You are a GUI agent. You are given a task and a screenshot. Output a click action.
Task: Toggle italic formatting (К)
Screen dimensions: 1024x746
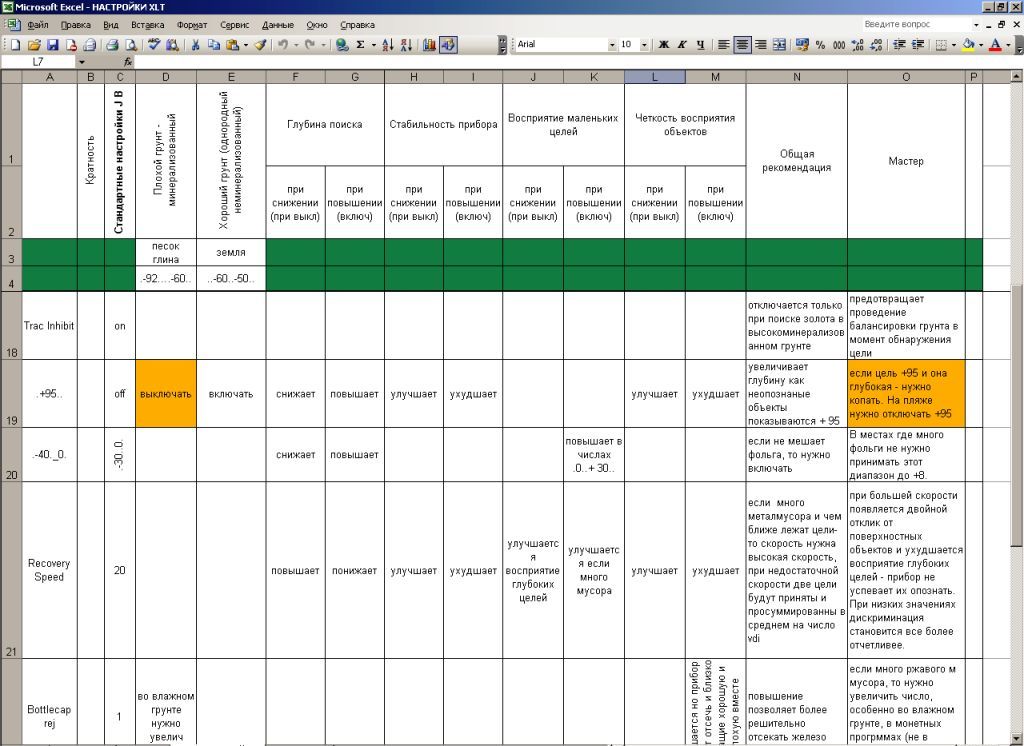(682, 45)
